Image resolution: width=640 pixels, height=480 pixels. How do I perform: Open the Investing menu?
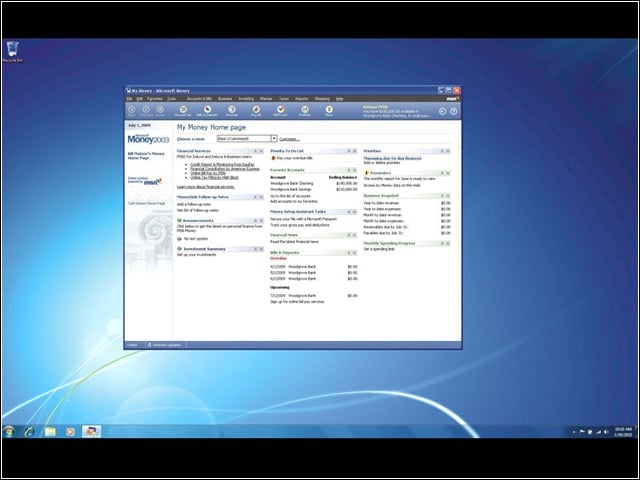[x=246, y=99]
